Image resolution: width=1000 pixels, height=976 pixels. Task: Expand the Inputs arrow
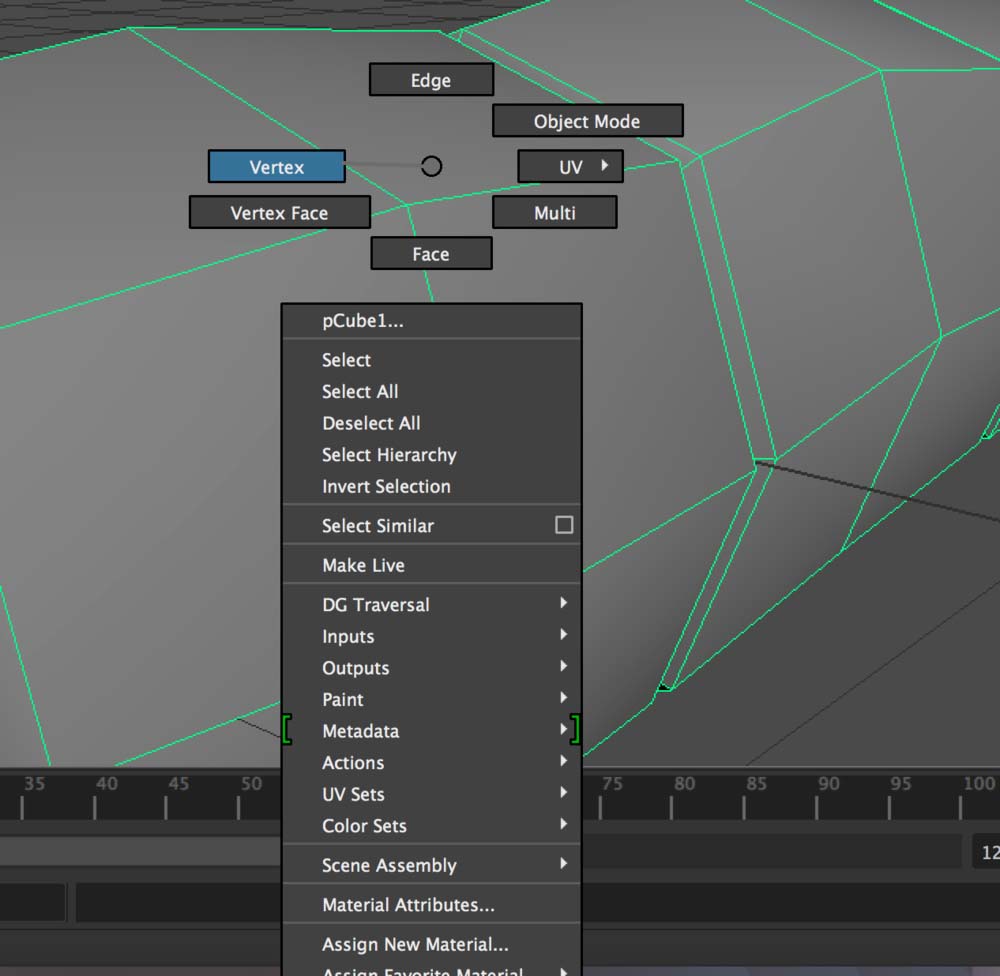point(563,634)
